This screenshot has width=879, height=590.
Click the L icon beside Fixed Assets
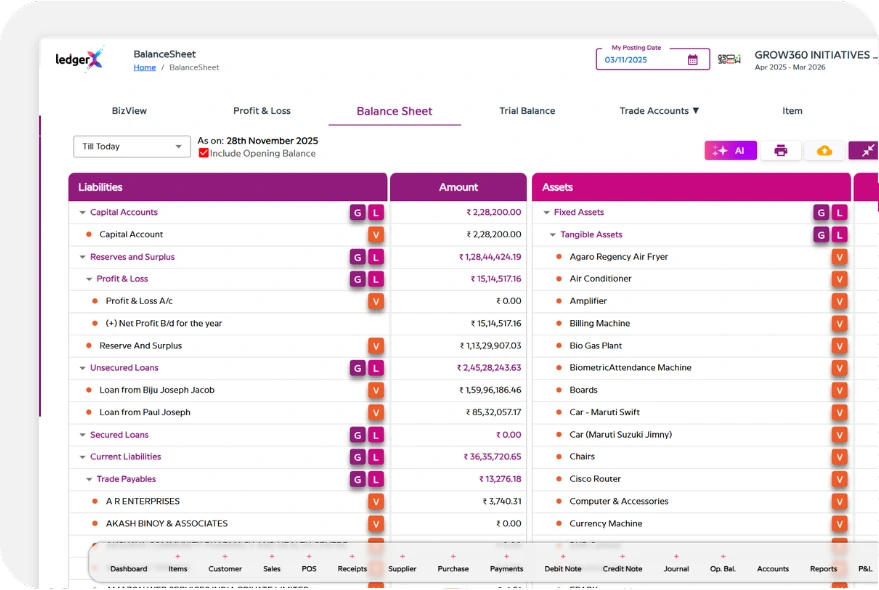[840, 212]
